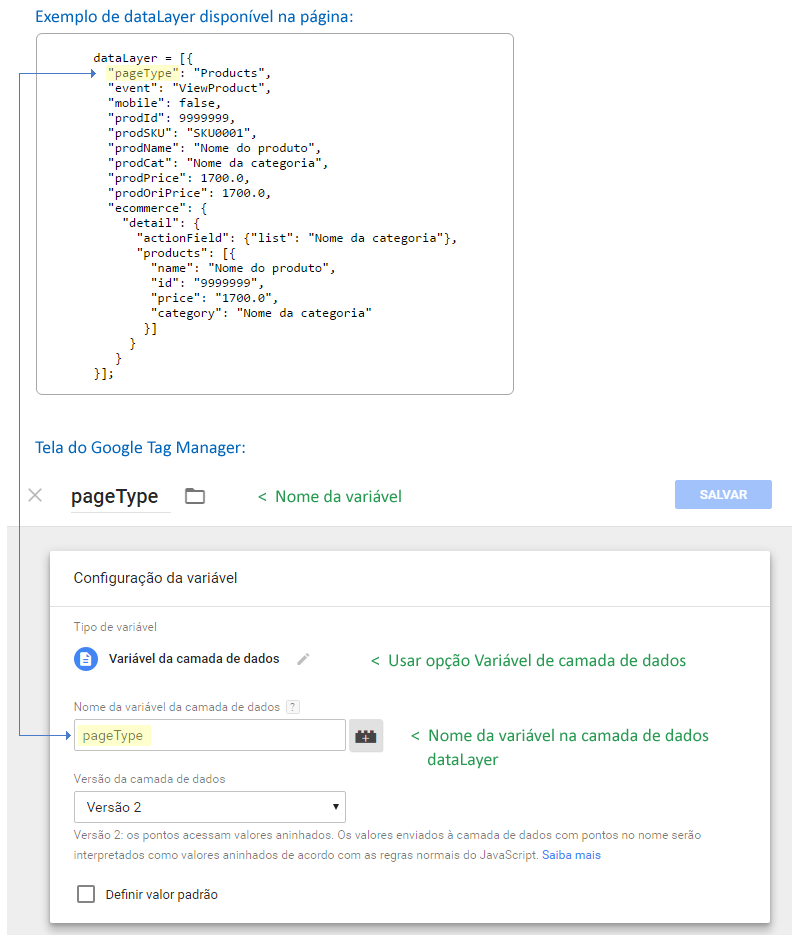Select Variável da camada de dados type

194,659
